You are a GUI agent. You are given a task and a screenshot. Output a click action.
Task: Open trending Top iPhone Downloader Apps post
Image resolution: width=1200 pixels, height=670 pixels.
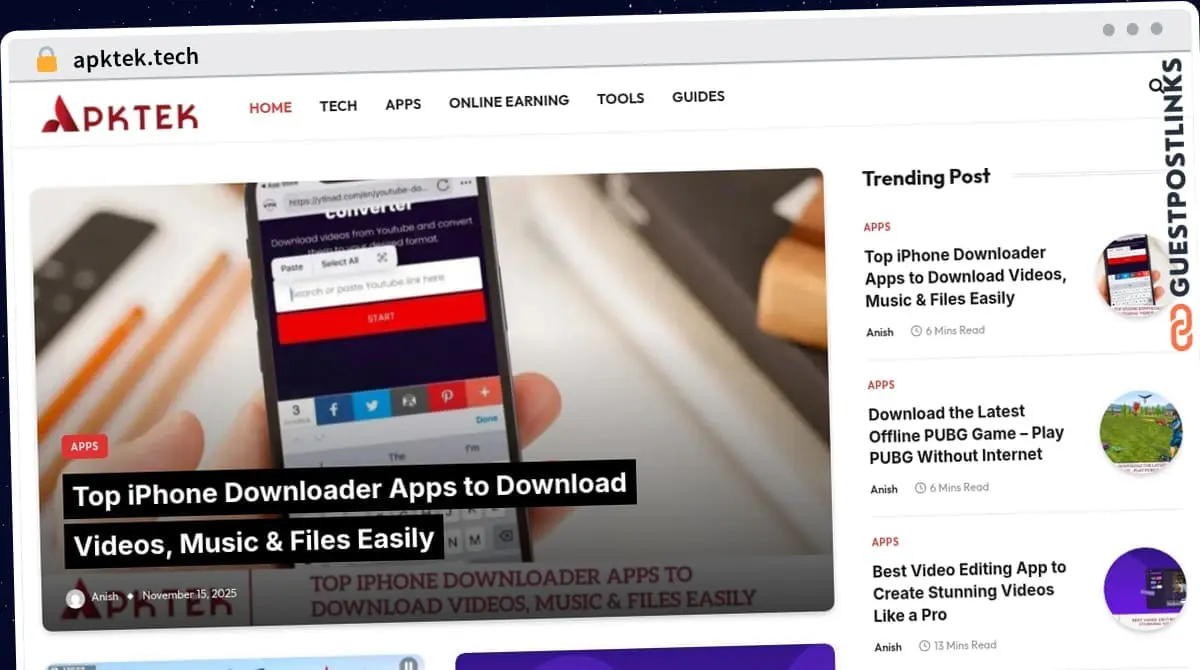pos(964,276)
